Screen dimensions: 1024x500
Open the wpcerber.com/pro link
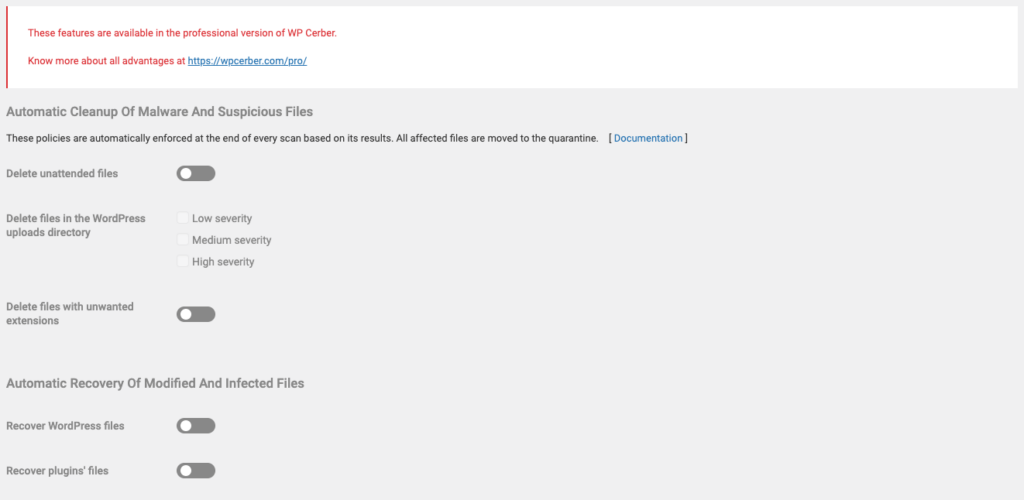click(x=247, y=61)
